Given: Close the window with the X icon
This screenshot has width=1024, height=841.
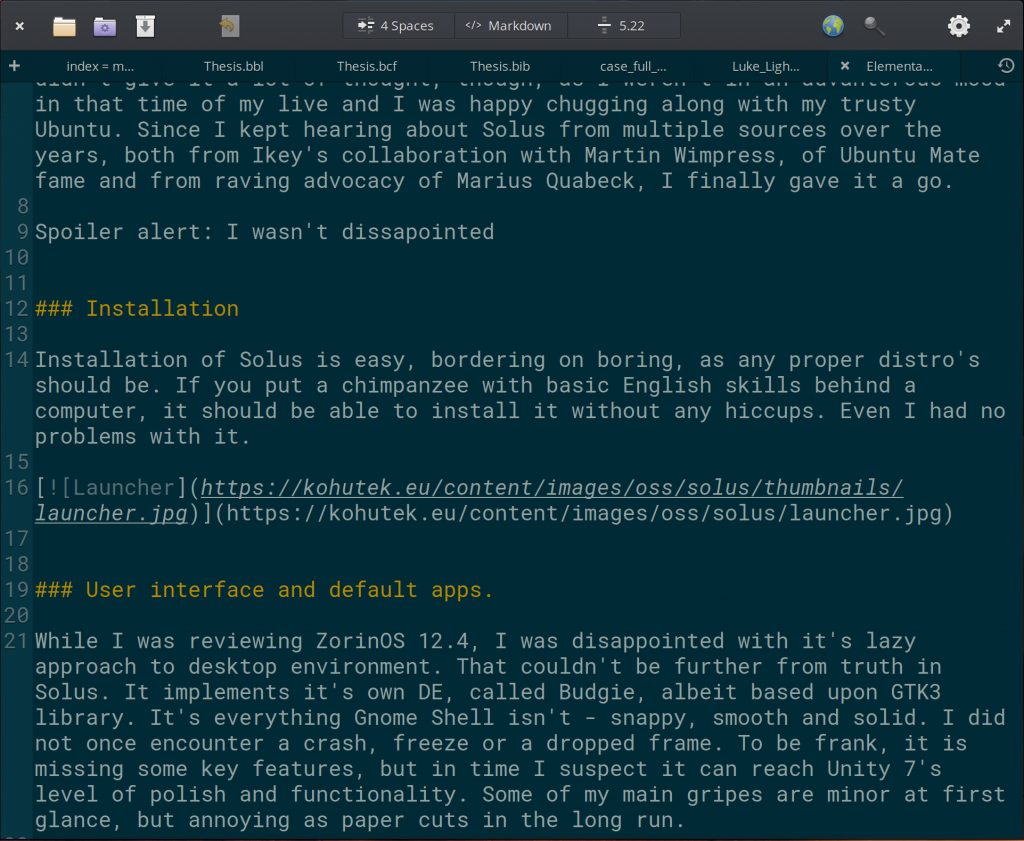Looking at the screenshot, I should tap(20, 26).
